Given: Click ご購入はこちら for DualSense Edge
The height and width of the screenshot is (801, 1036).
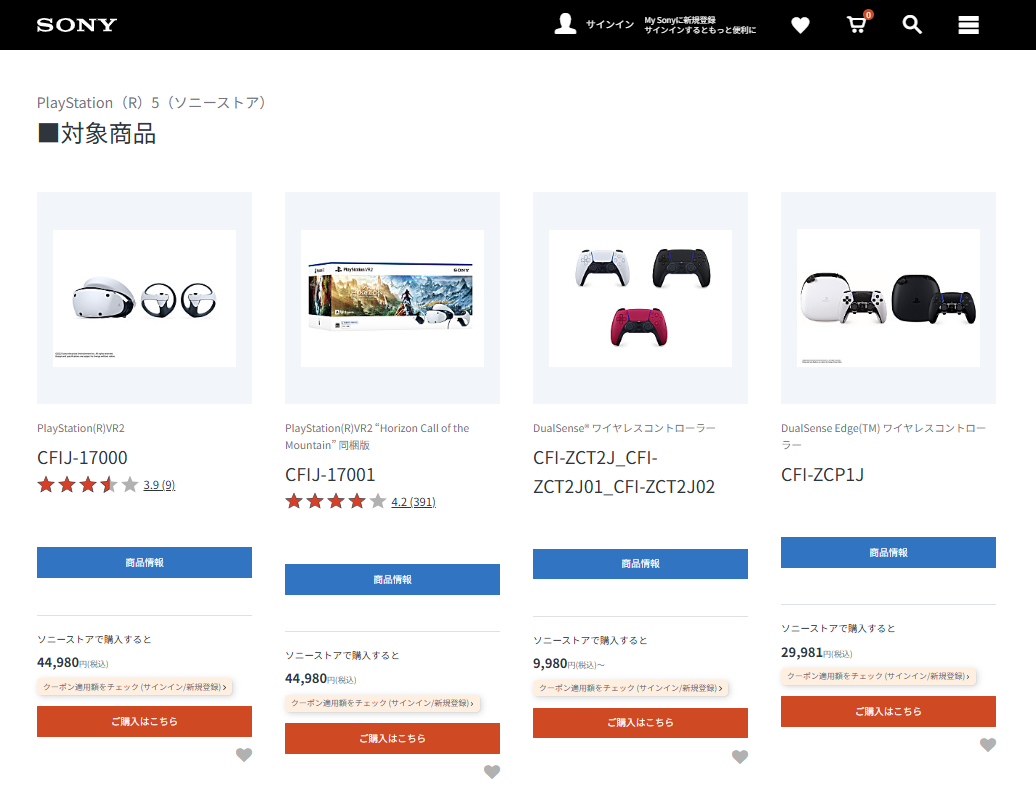Looking at the screenshot, I should [888, 712].
